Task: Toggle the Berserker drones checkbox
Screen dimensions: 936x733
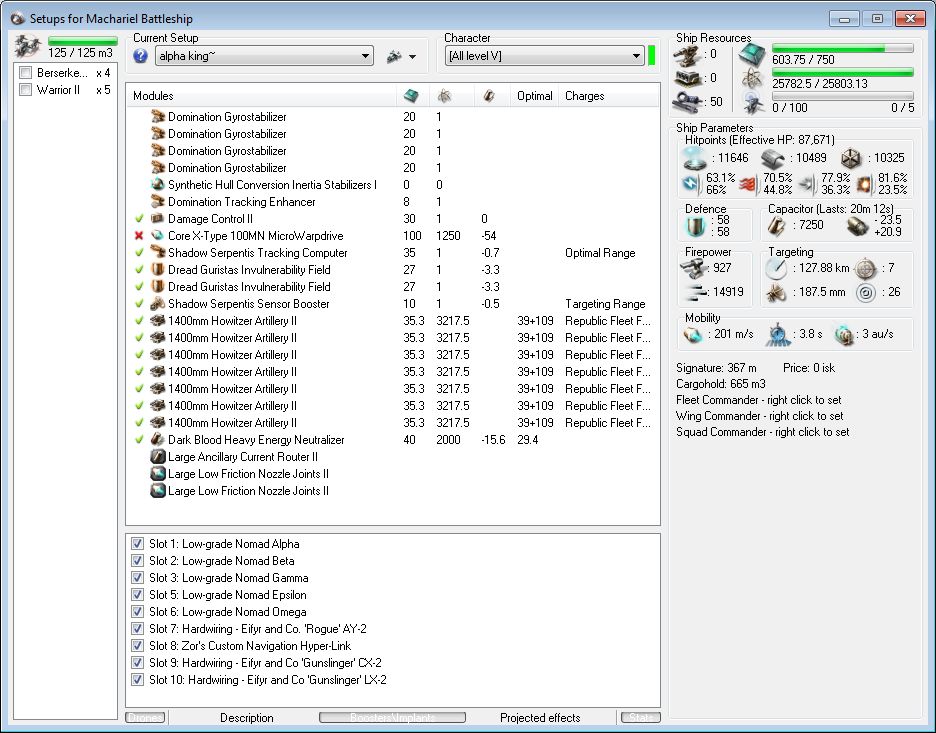Action: point(26,73)
